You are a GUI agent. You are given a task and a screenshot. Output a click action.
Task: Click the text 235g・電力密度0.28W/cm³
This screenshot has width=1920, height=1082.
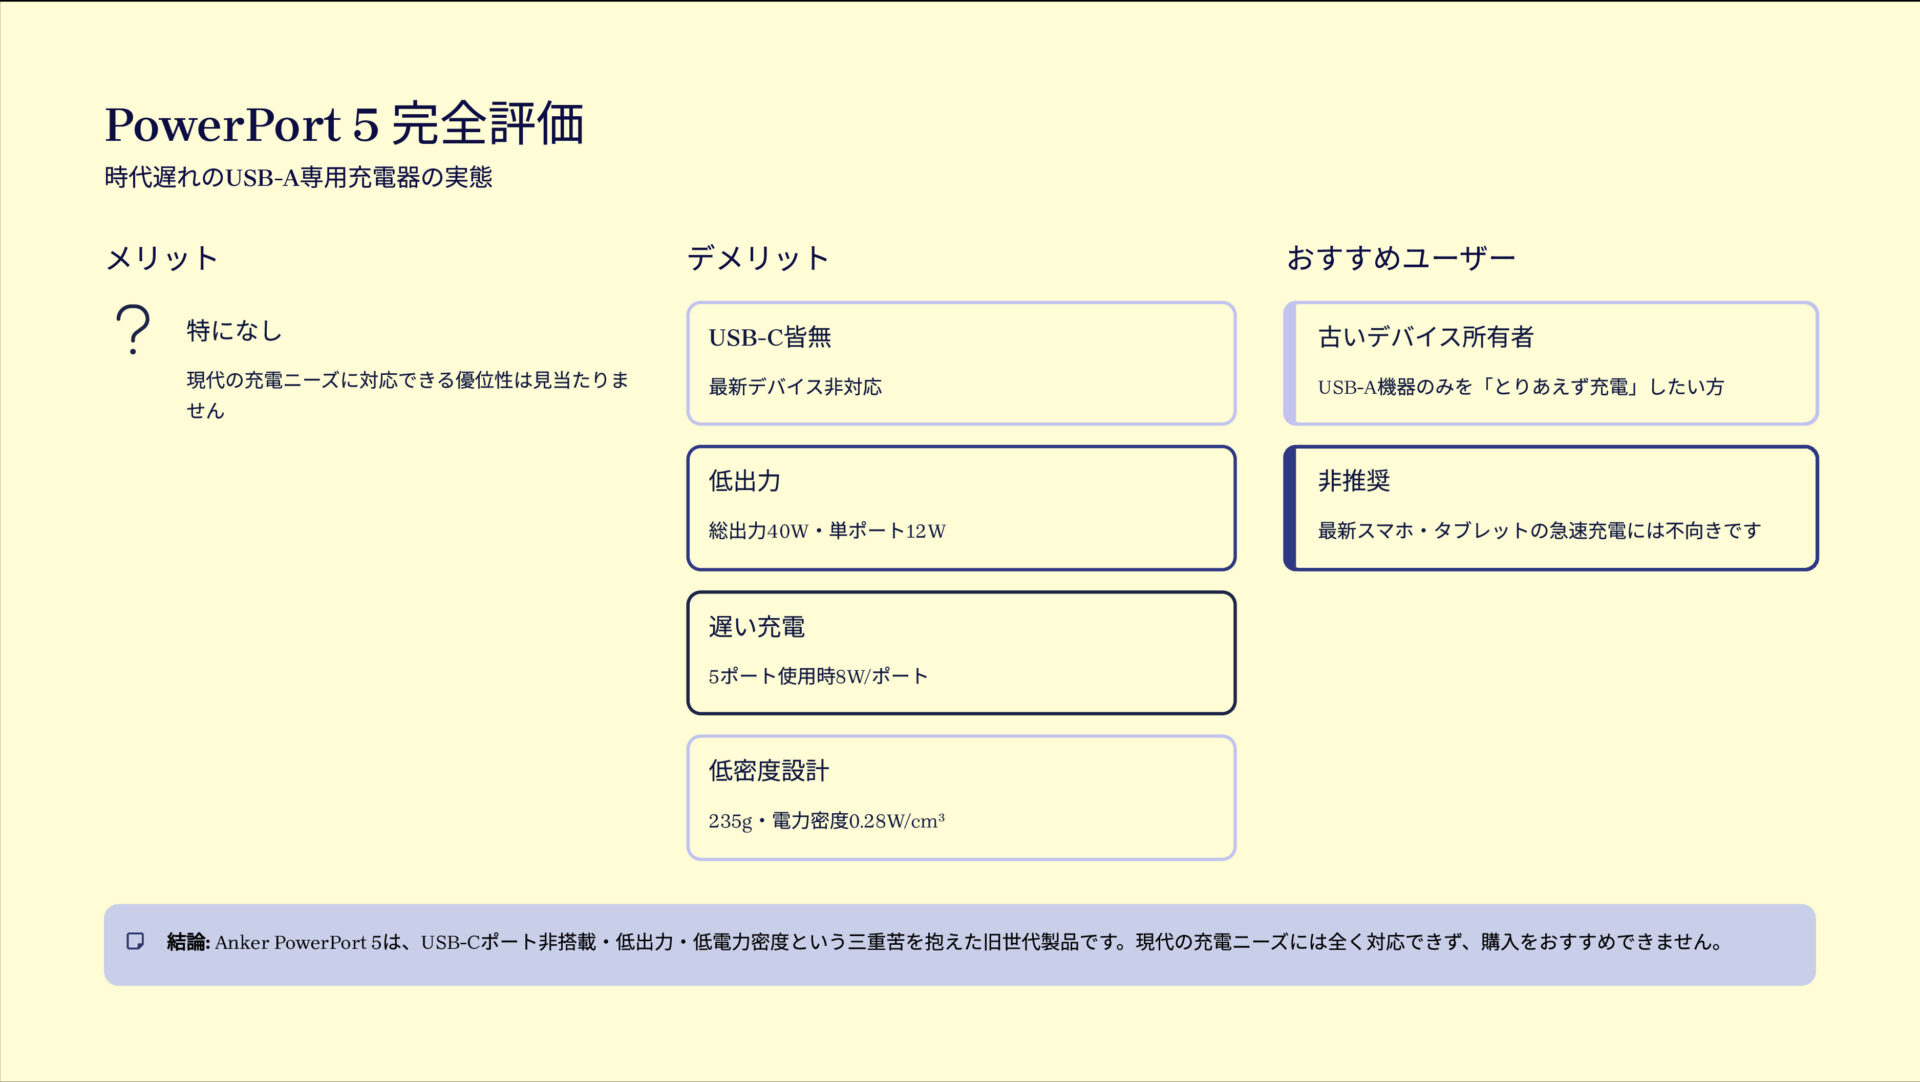(x=826, y=821)
